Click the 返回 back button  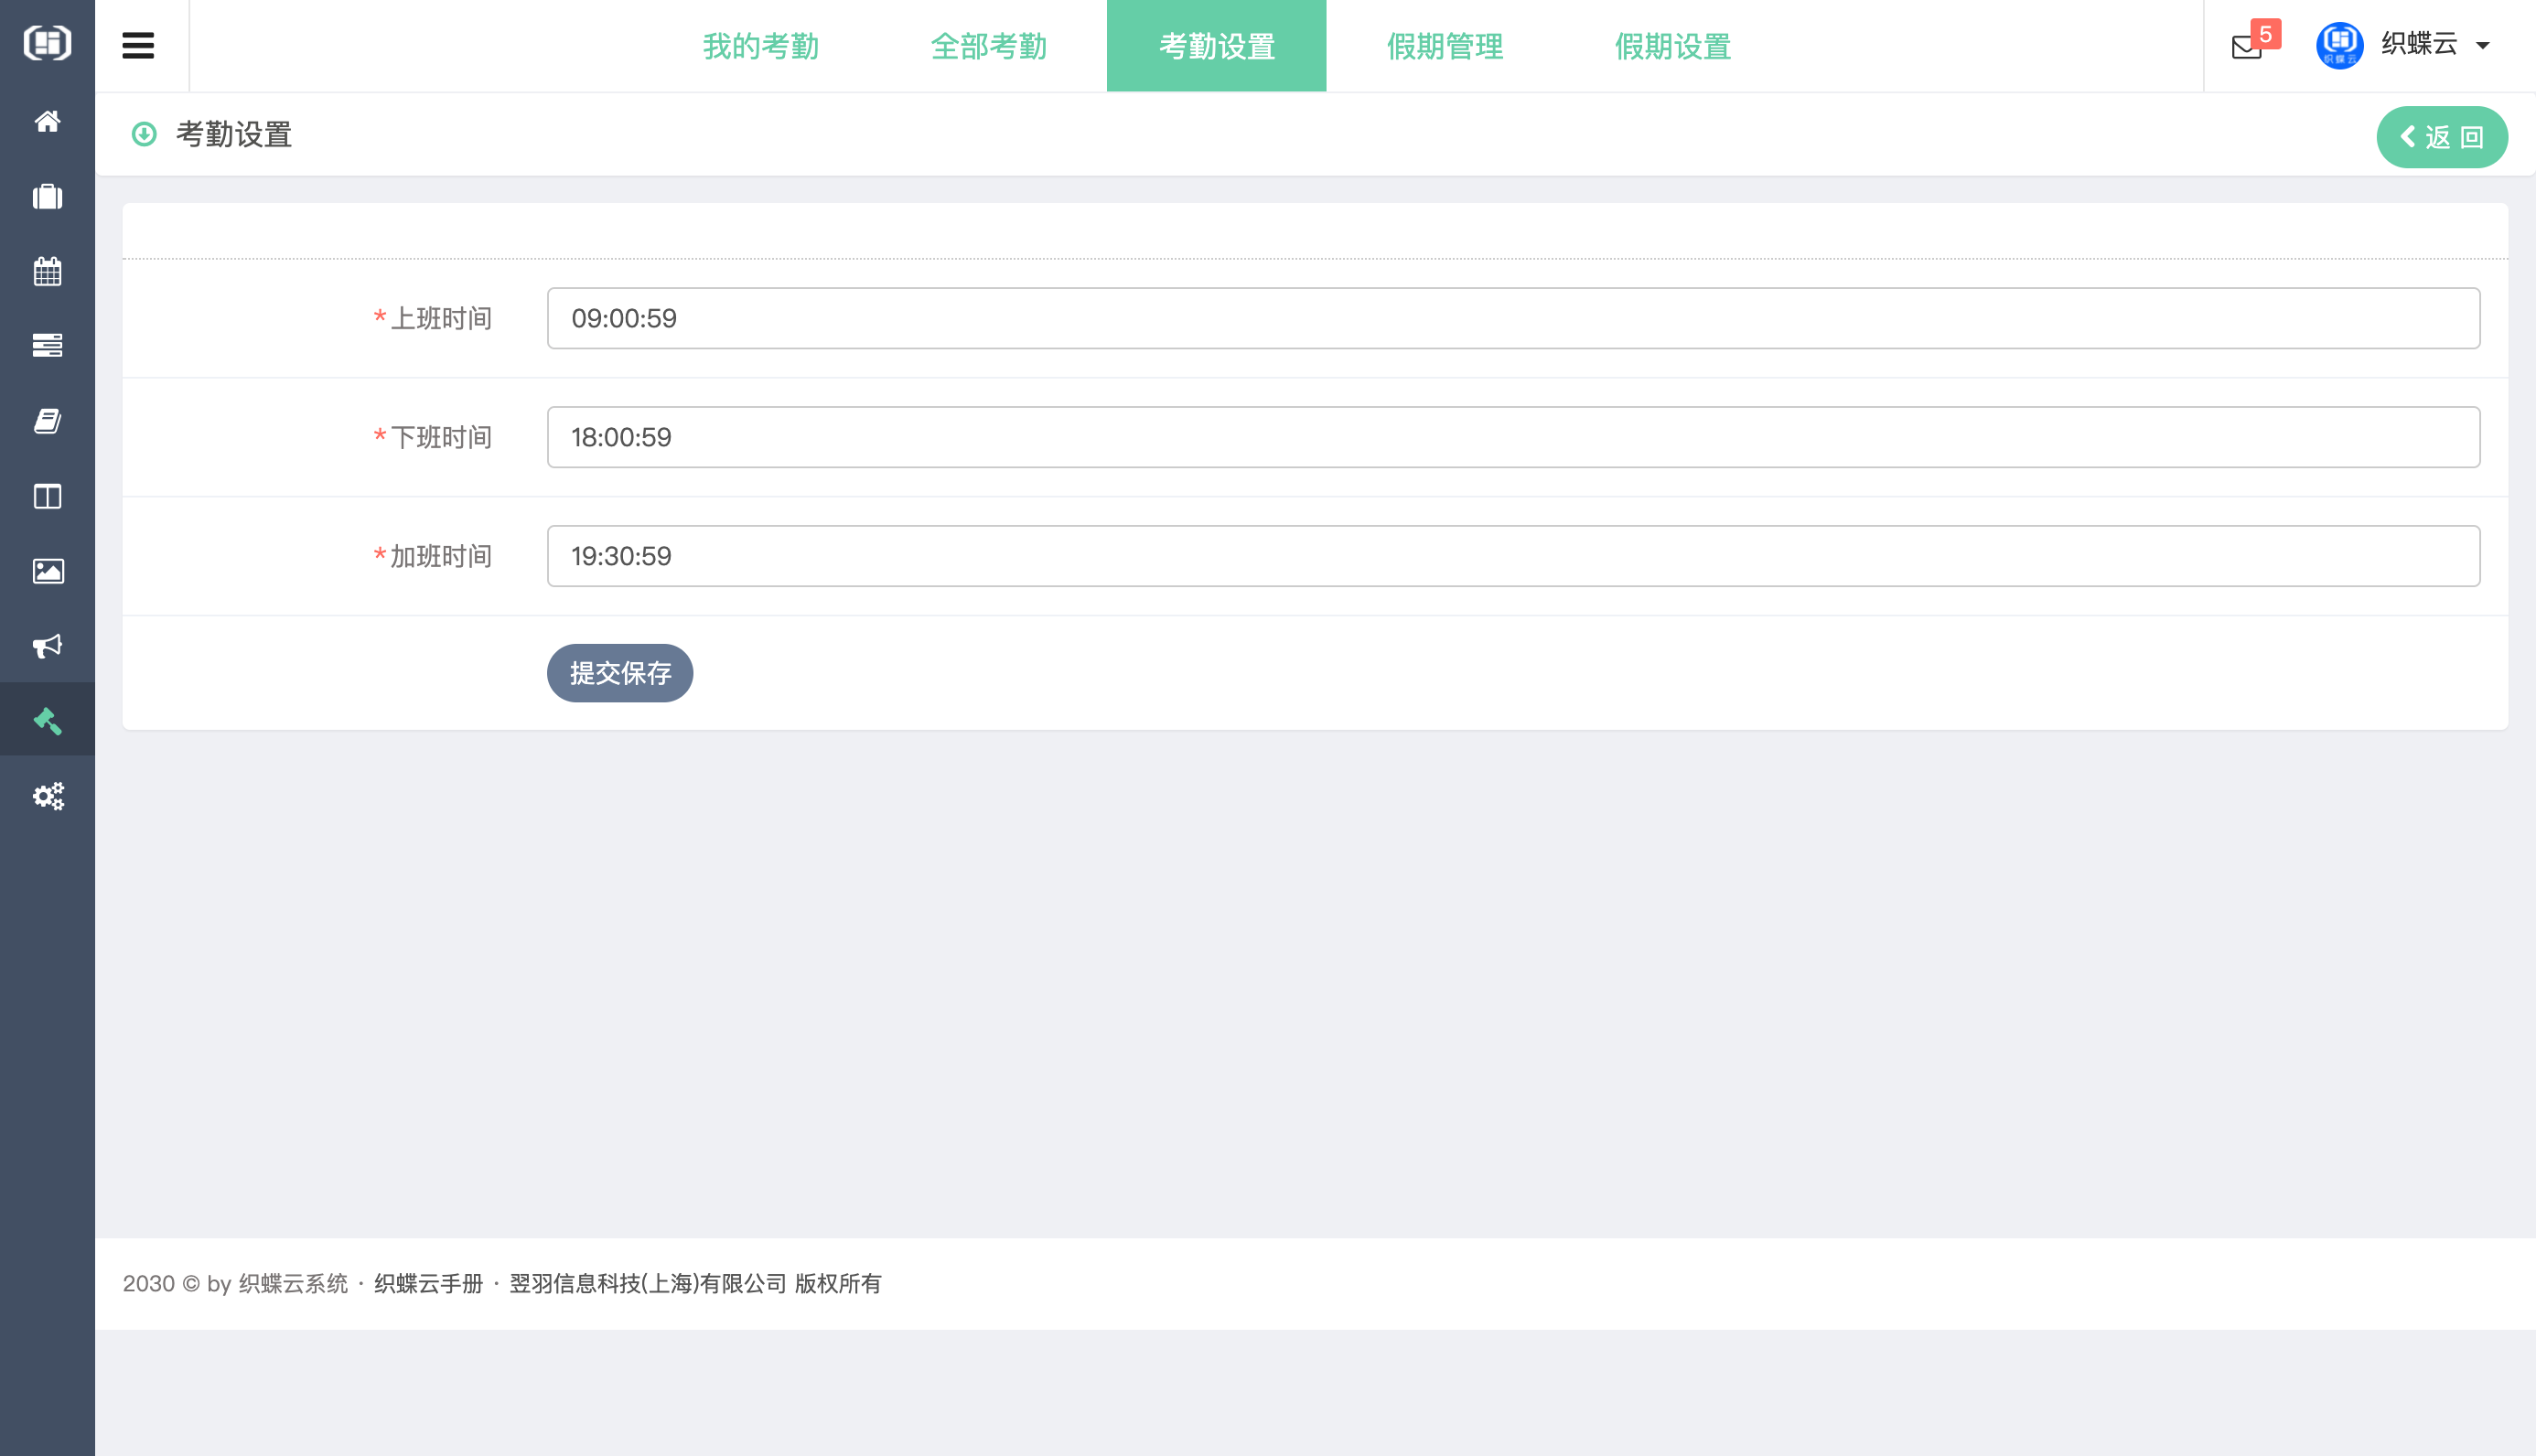[x=2441, y=137]
